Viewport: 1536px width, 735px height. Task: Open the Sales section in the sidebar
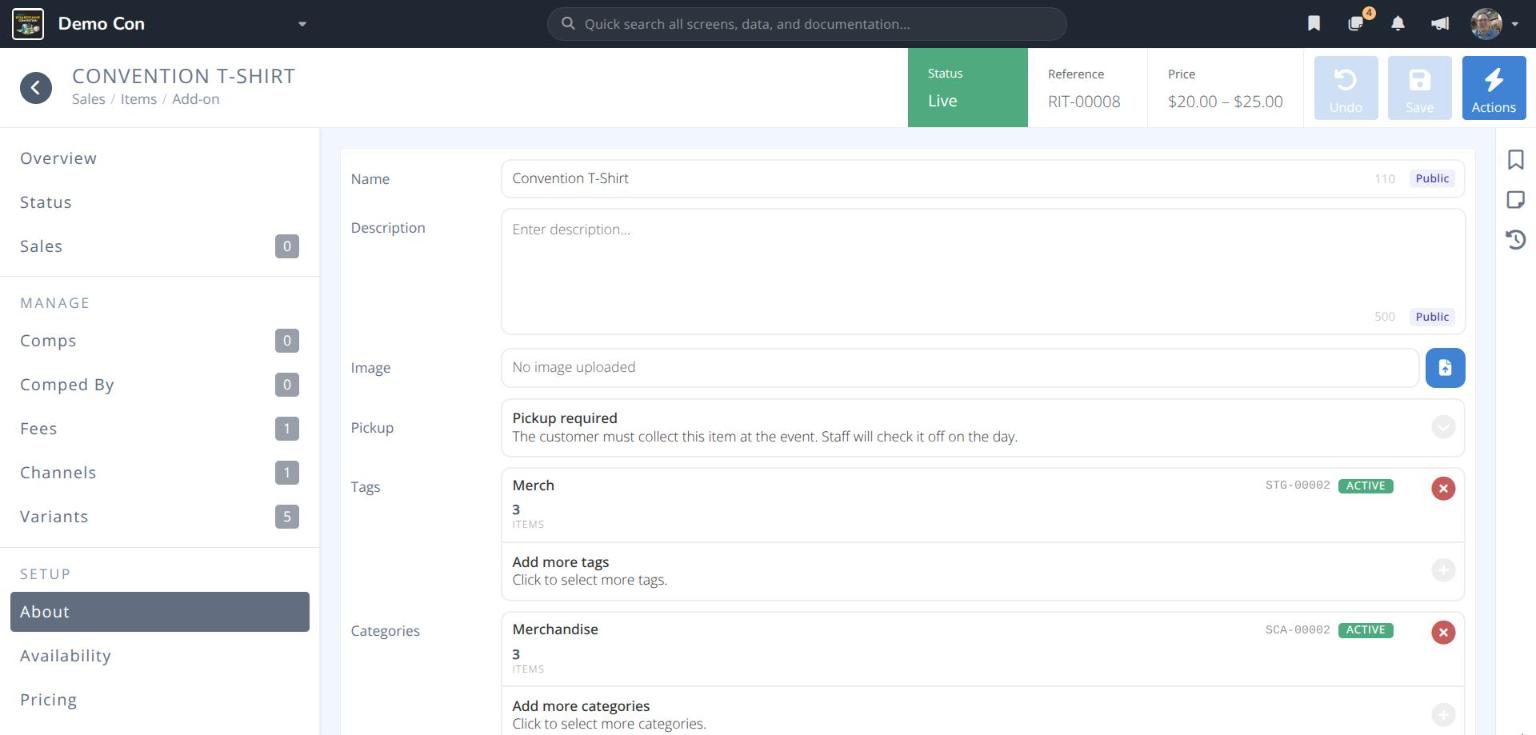[x=160, y=246]
